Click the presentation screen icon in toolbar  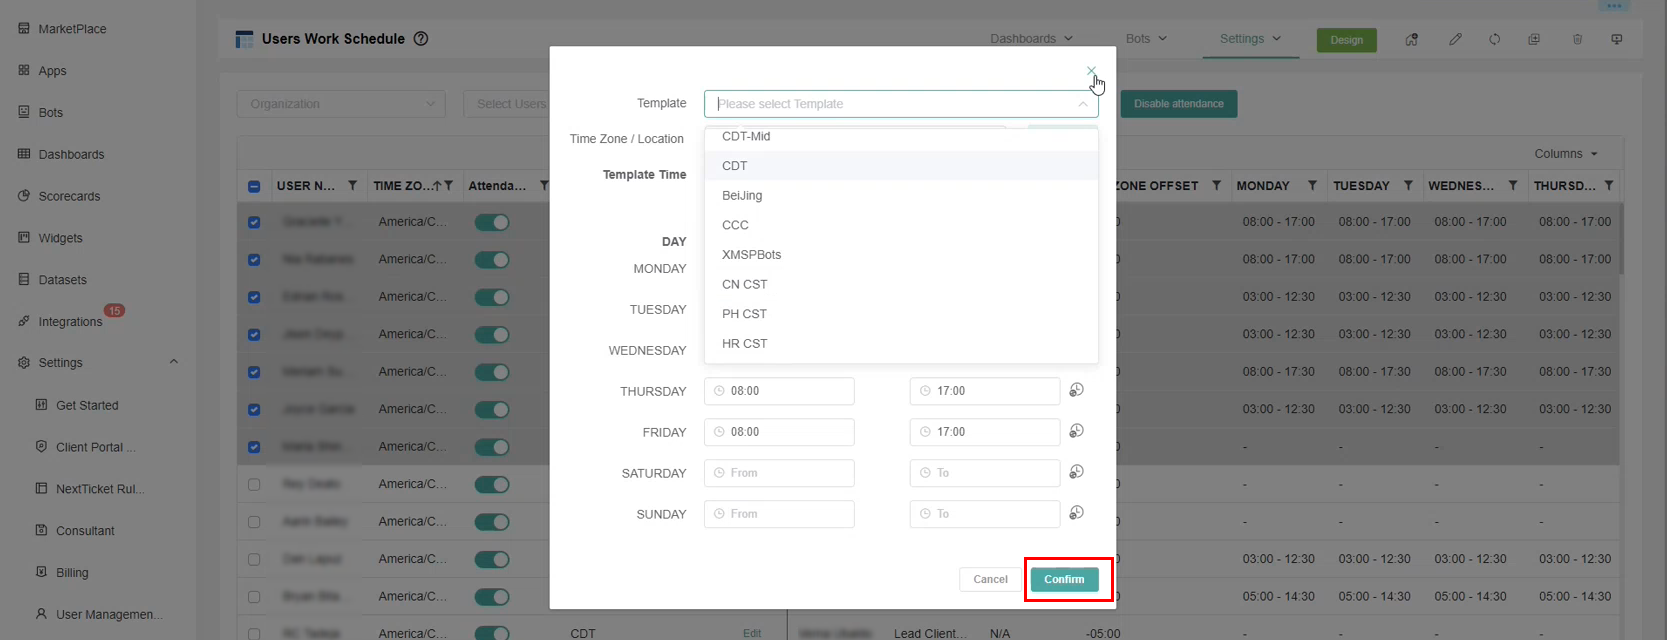1617,40
